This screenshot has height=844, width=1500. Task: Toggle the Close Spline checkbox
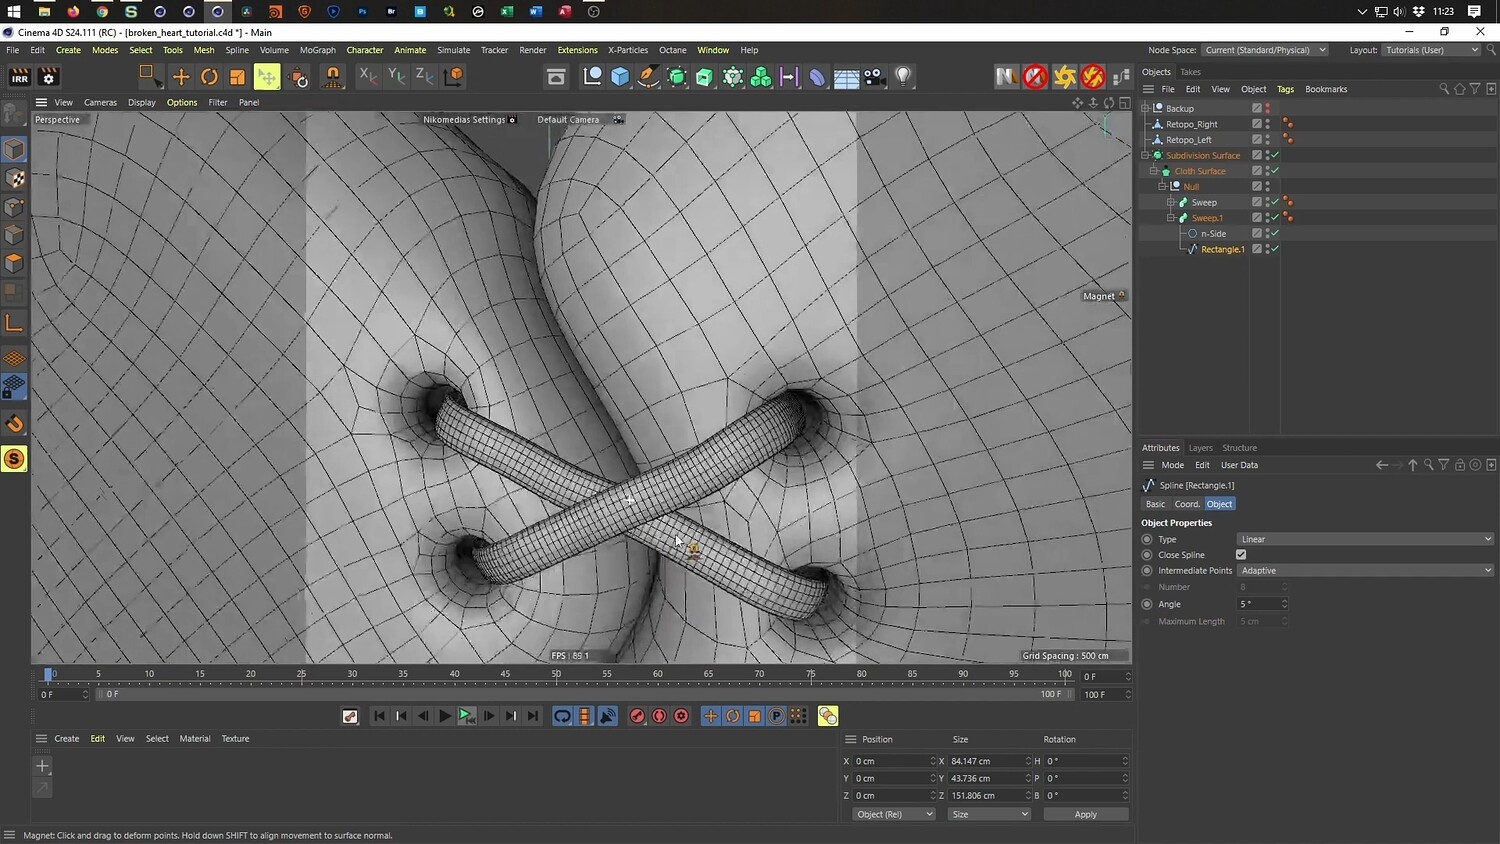[1241, 555]
